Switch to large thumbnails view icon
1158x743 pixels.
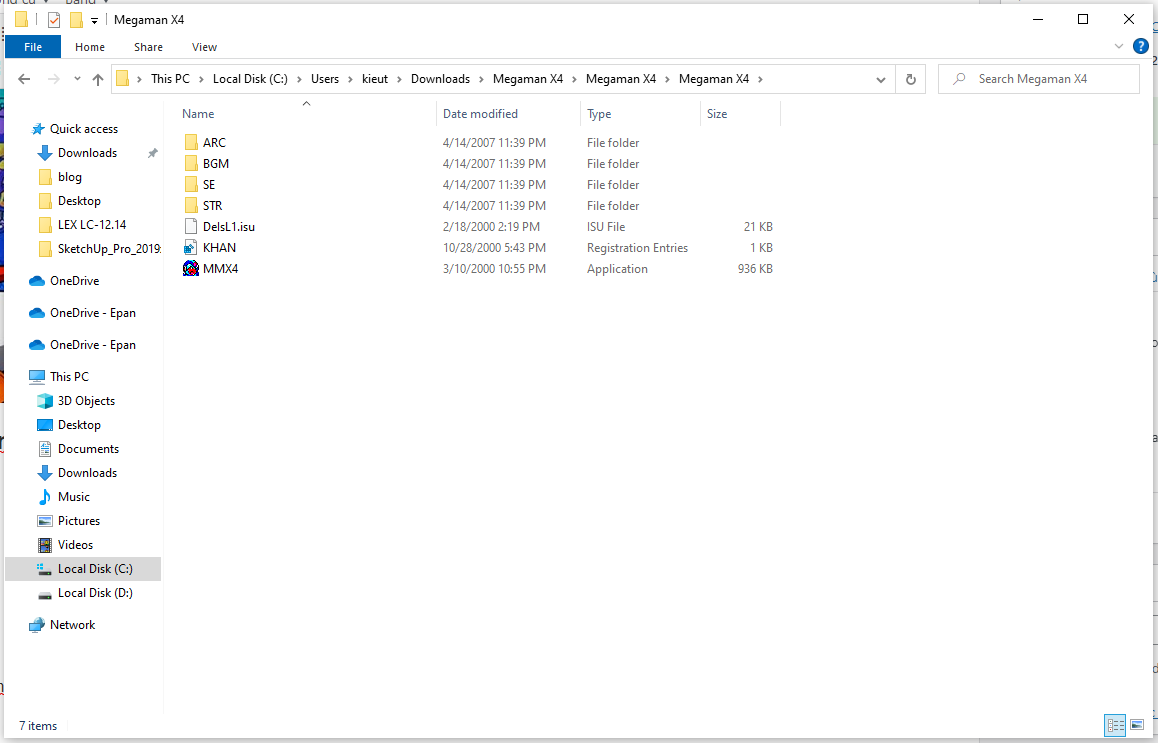[1137, 725]
